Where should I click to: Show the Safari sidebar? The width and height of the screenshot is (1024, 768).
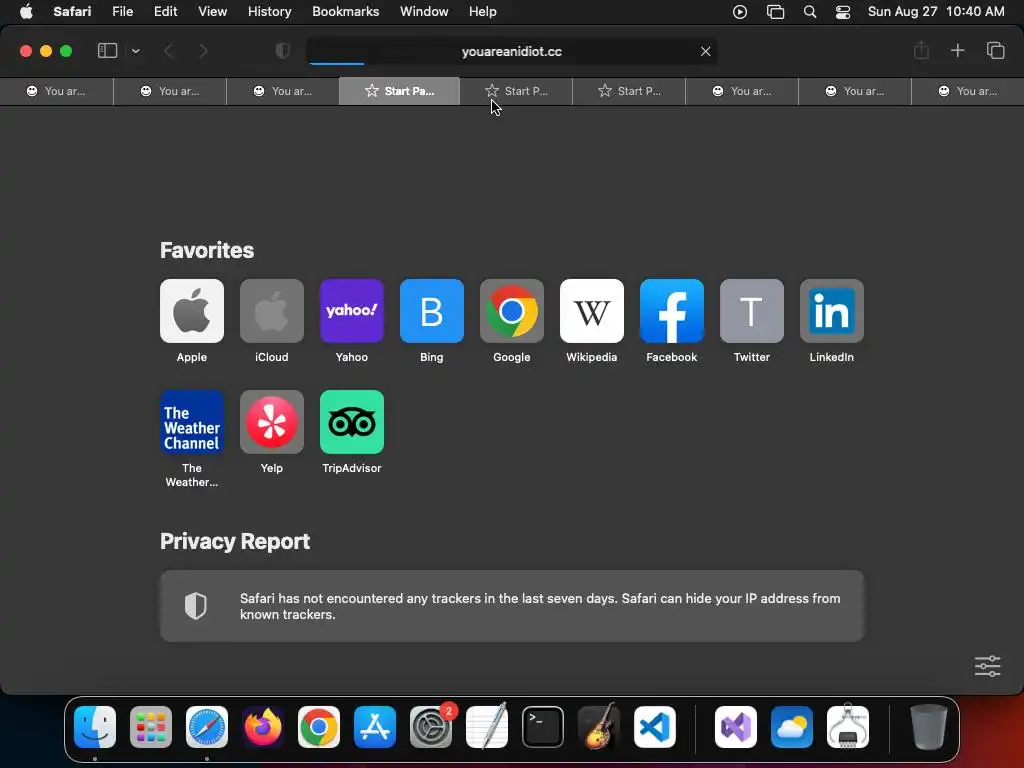point(107,51)
